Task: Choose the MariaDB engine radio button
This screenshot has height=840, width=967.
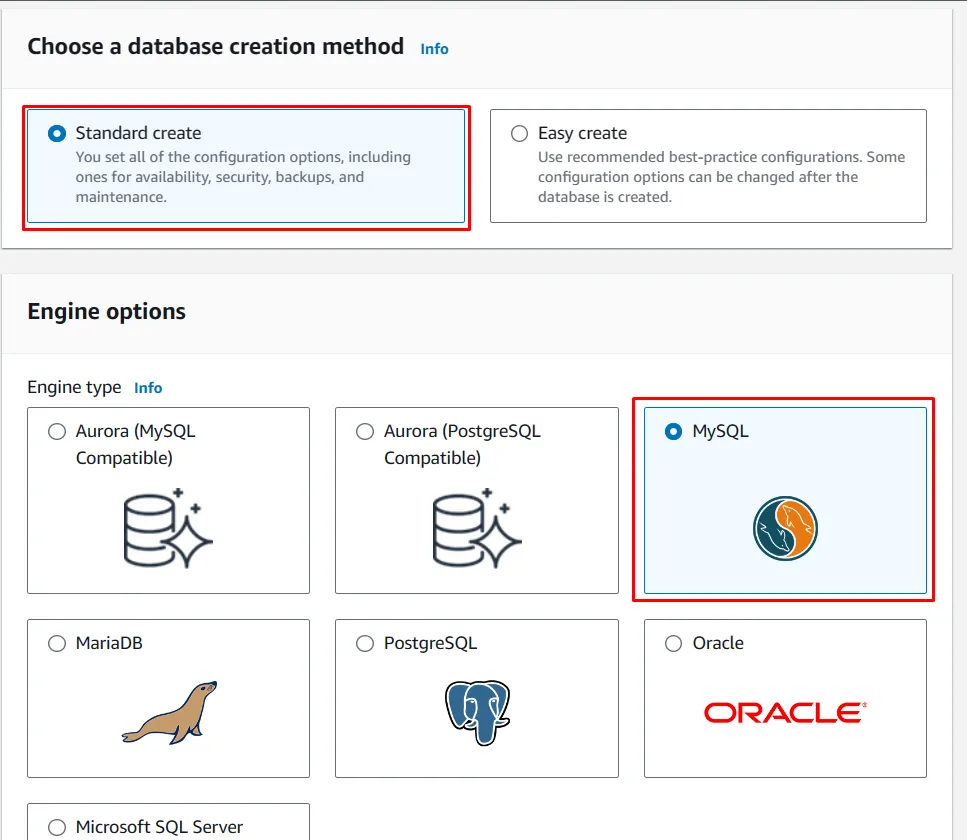Action: (57, 643)
